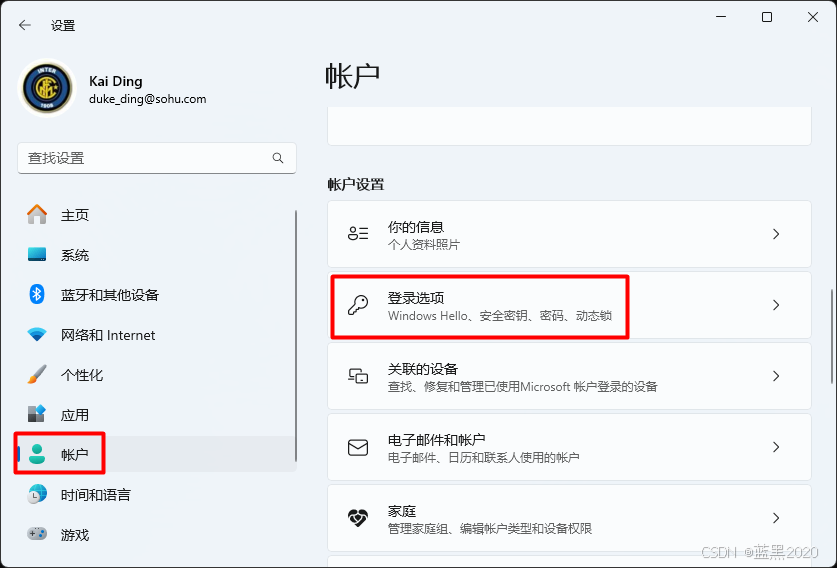Expand 关联的设备 chevron arrow
This screenshot has width=837, height=568.
click(776, 377)
